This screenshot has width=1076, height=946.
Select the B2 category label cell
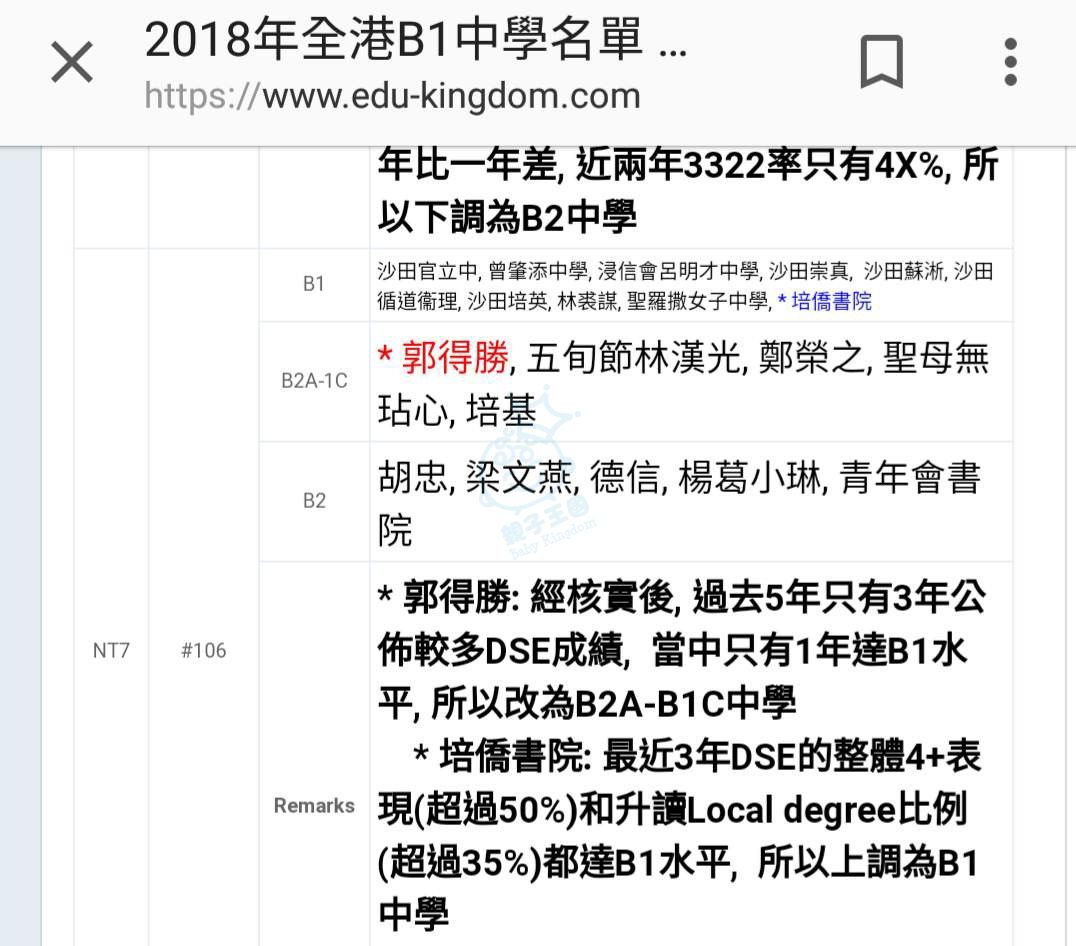click(314, 501)
